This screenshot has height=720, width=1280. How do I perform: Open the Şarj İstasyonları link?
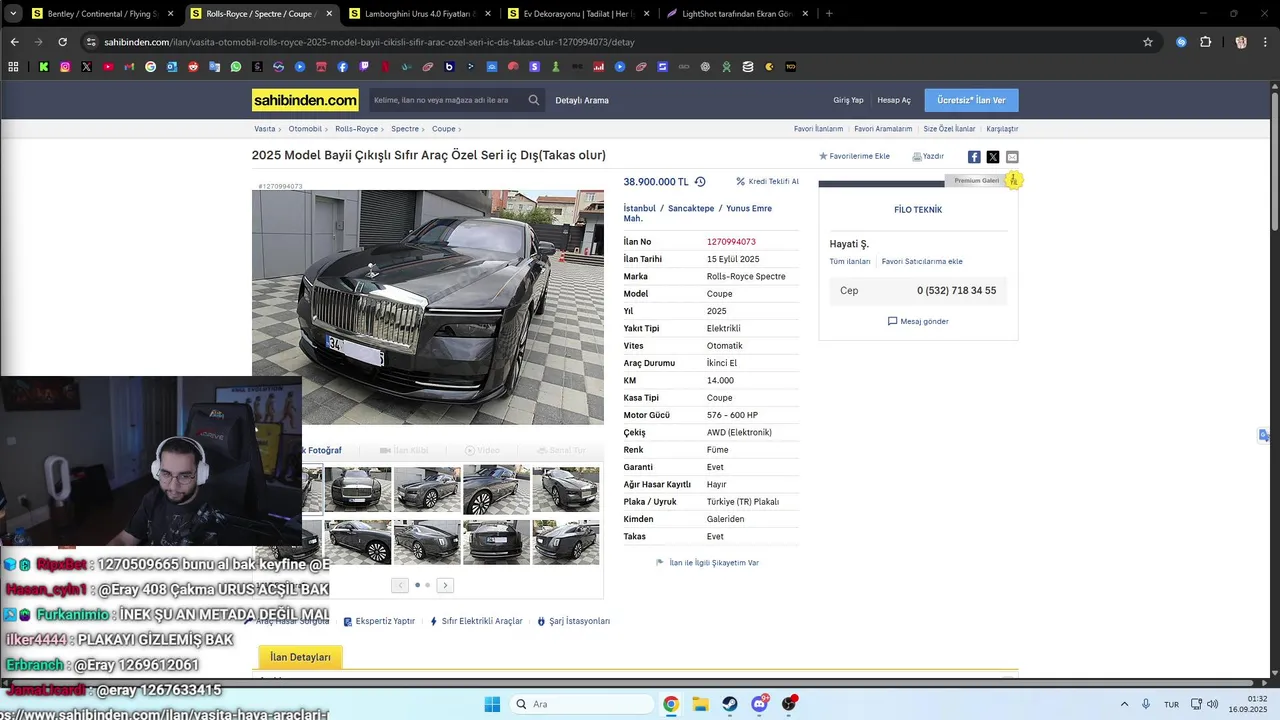[573, 621]
